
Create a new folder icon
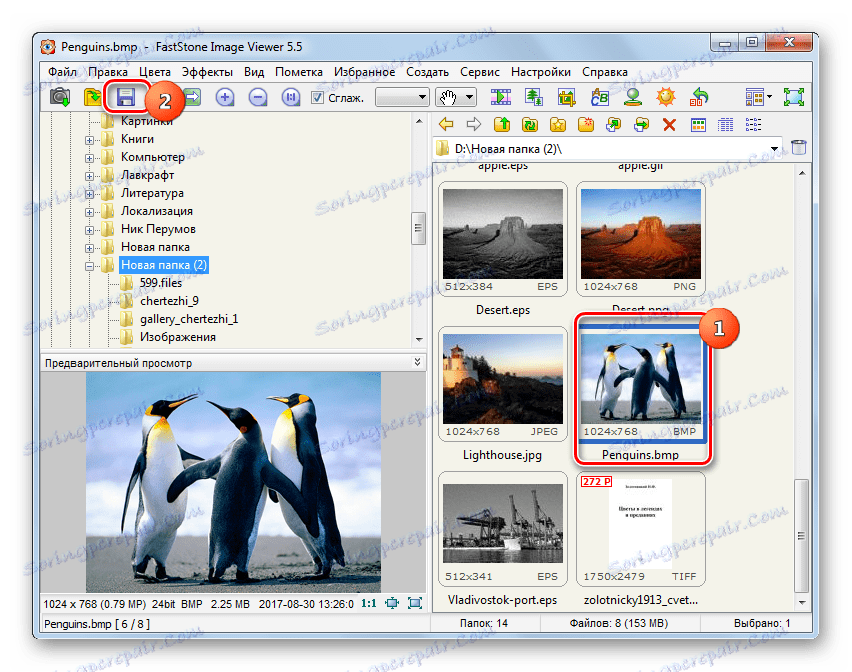pos(586,124)
